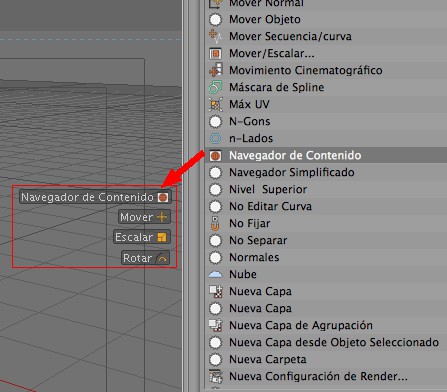
Task: Choose Navegador Simplificado command entry
Action: click(x=326, y=173)
